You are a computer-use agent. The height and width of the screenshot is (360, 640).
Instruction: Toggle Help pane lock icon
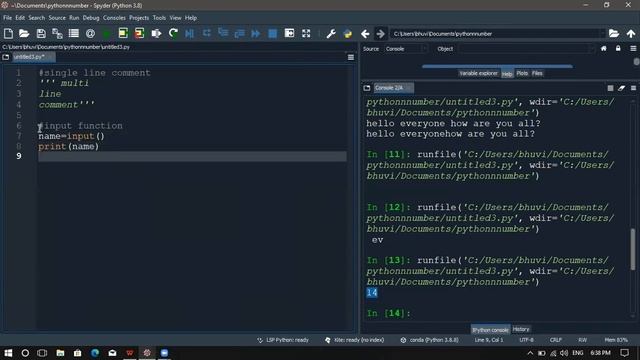[618, 49]
